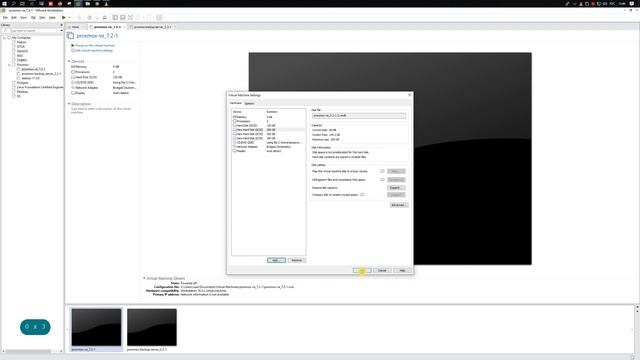Select OTUS in the Library tree
Screen dimensions: 640x360
tap(20, 47)
